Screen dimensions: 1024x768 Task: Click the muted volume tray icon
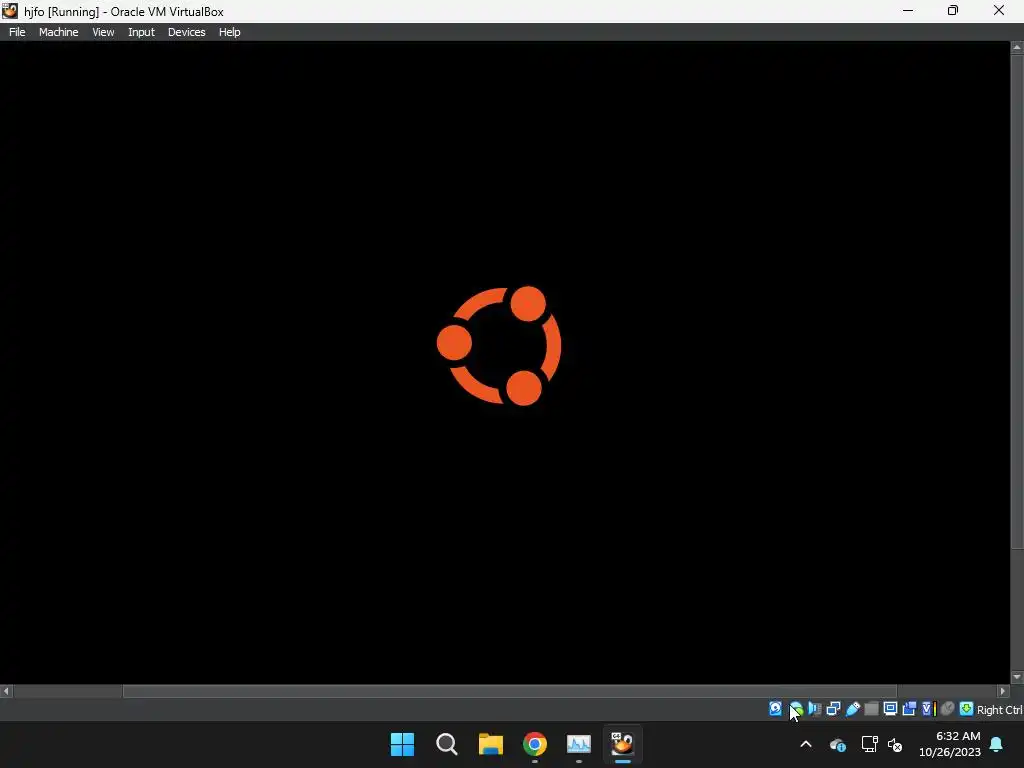point(895,744)
